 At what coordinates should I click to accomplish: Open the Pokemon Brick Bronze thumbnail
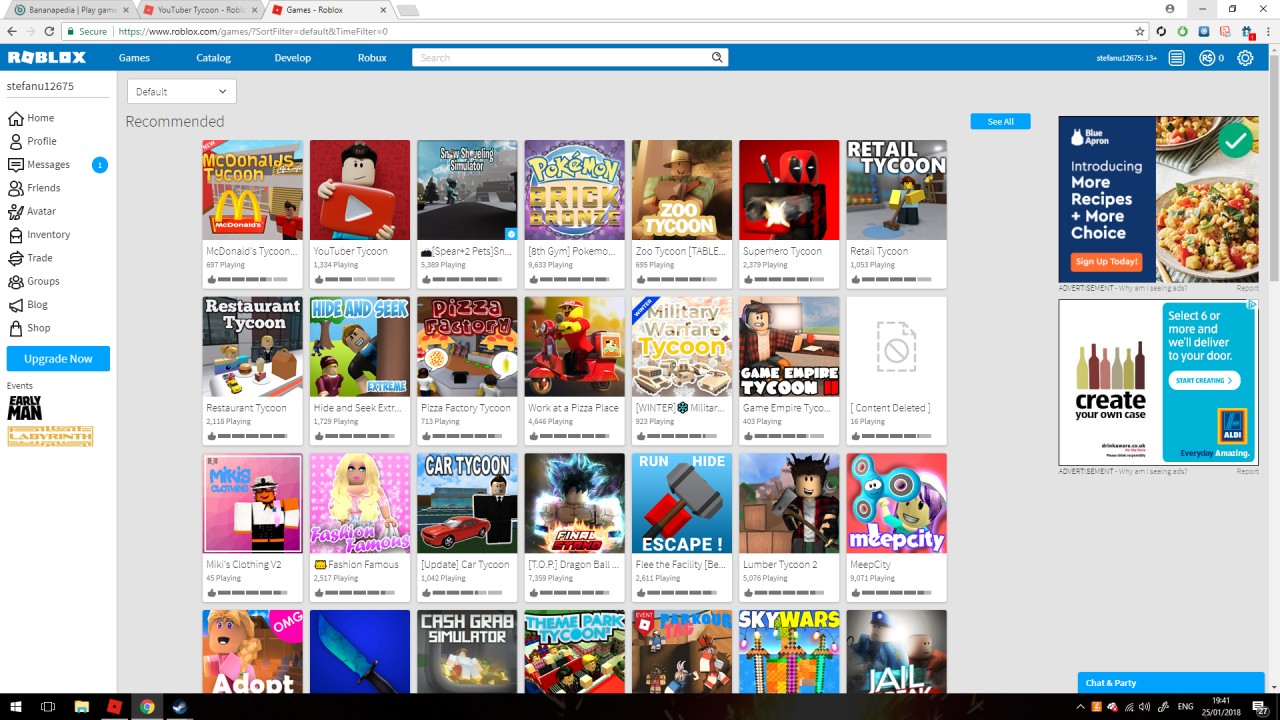coord(574,190)
